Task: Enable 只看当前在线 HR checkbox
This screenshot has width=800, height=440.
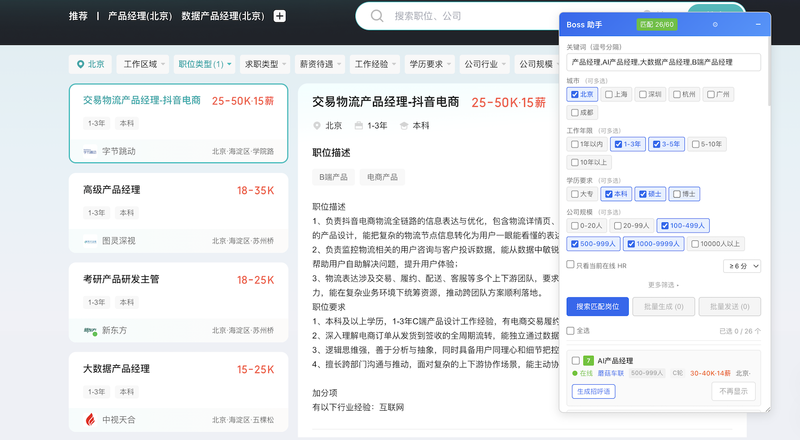Action: click(570, 264)
